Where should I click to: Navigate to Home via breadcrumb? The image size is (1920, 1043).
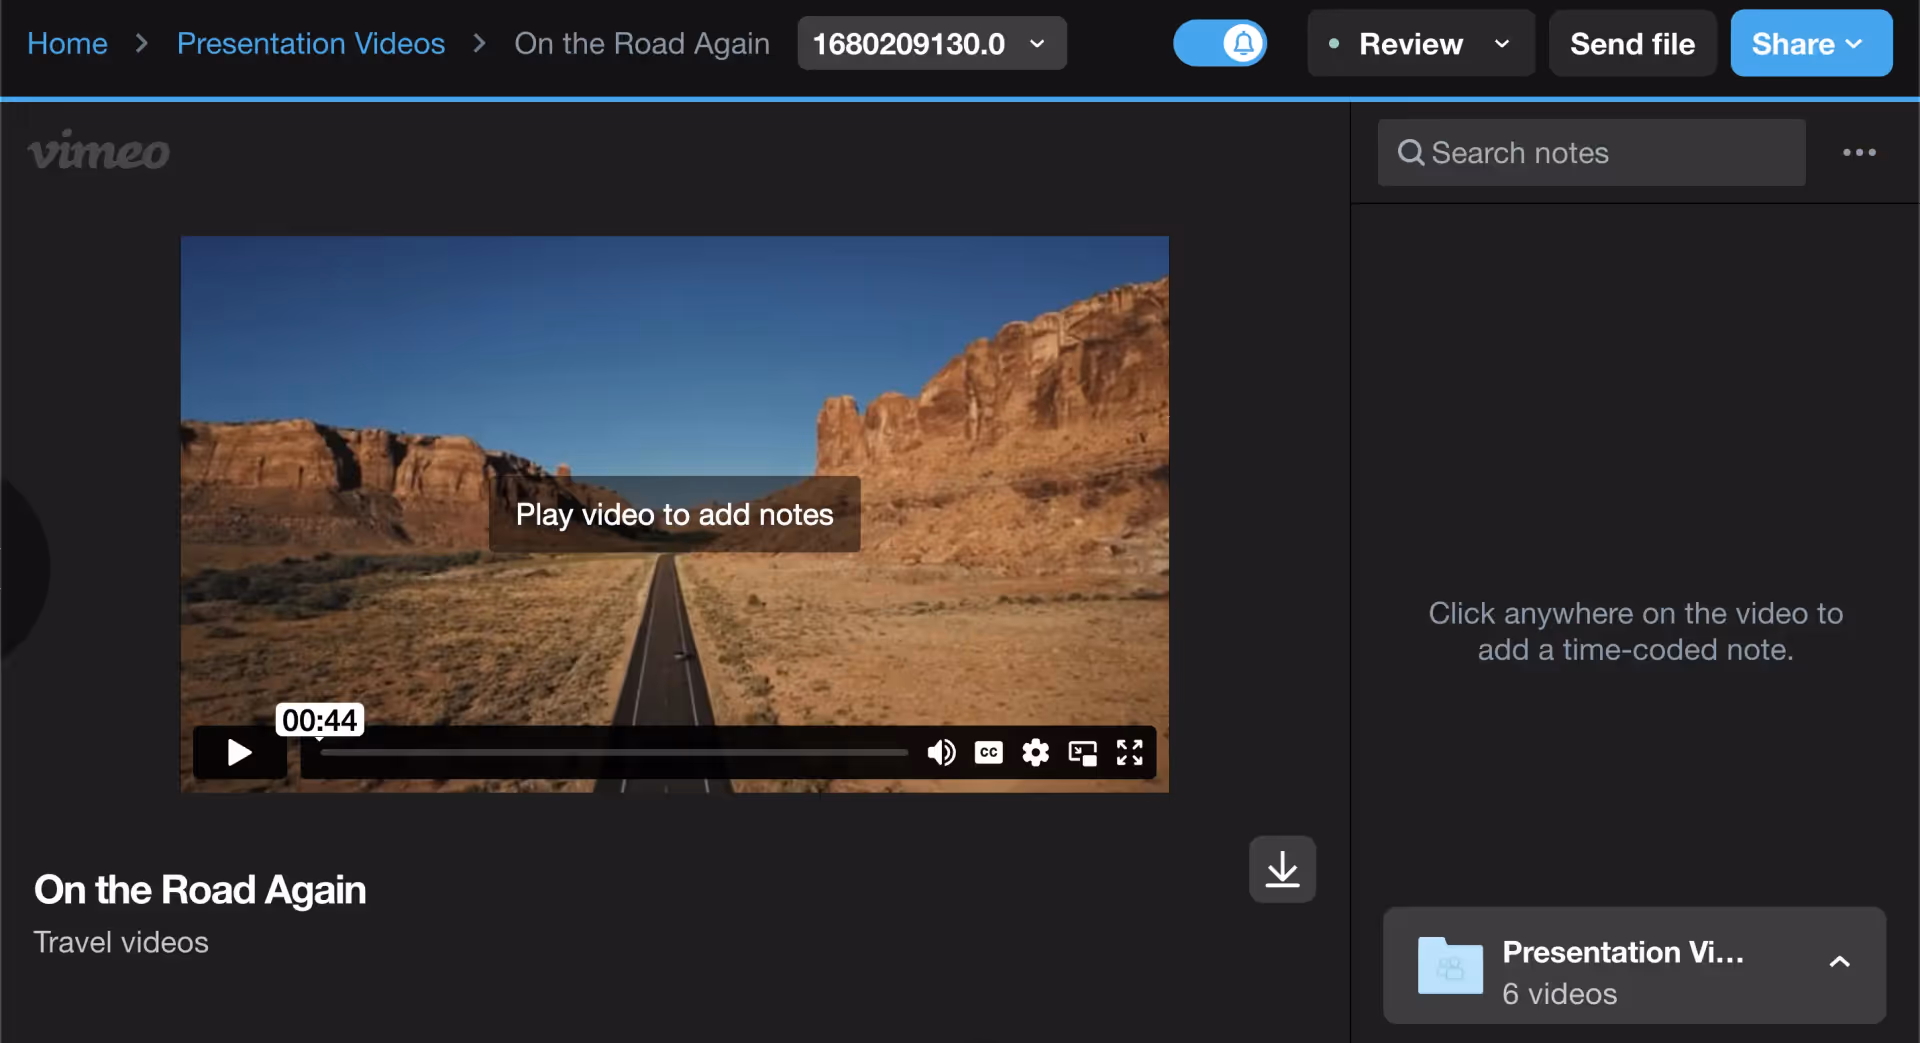pos(66,43)
